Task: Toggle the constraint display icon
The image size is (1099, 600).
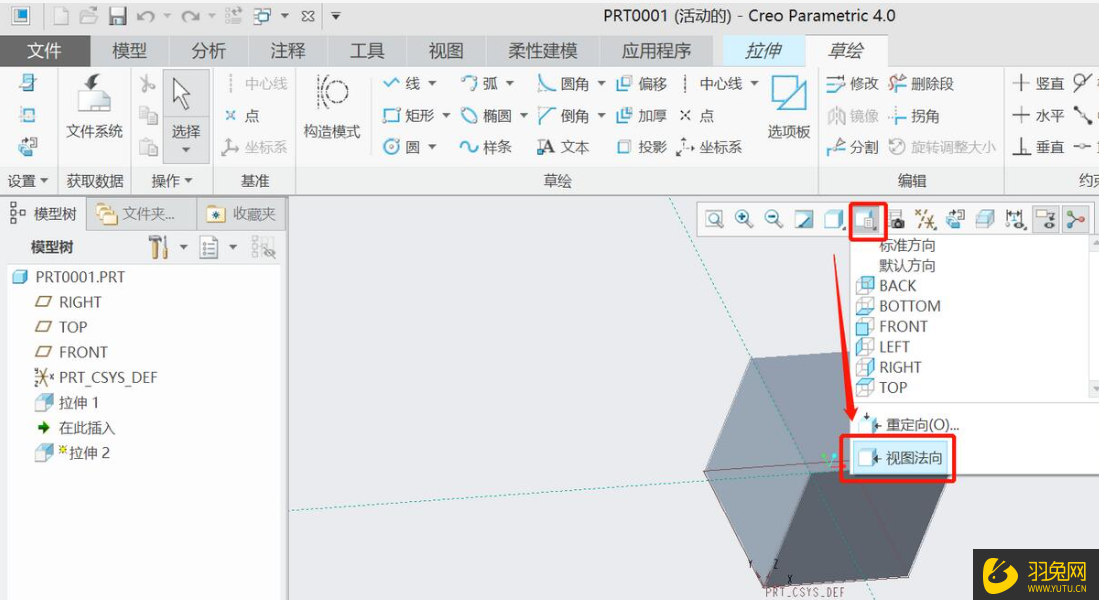Action: pyautogui.click(x=1045, y=219)
